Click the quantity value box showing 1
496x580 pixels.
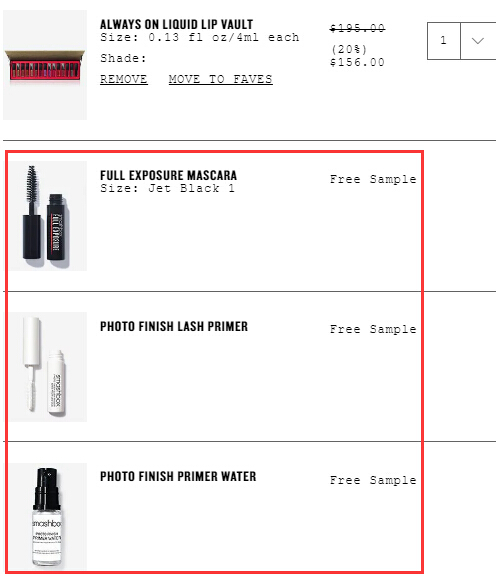(x=444, y=41)
